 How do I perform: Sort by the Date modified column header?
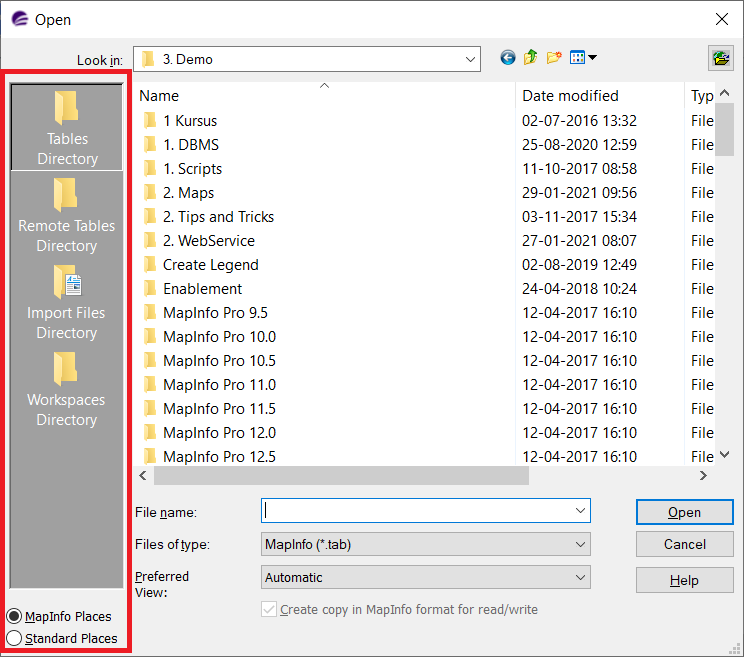[x=600, y=96]
